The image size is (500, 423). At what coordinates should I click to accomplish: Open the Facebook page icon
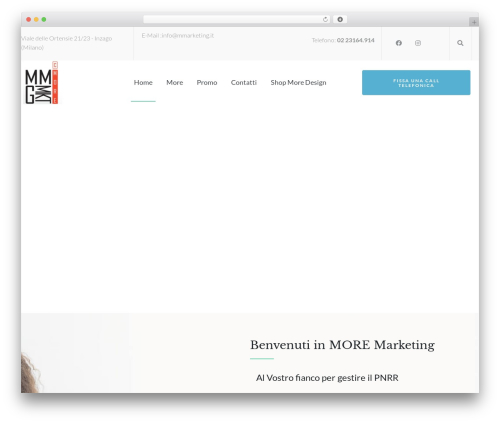399,43
